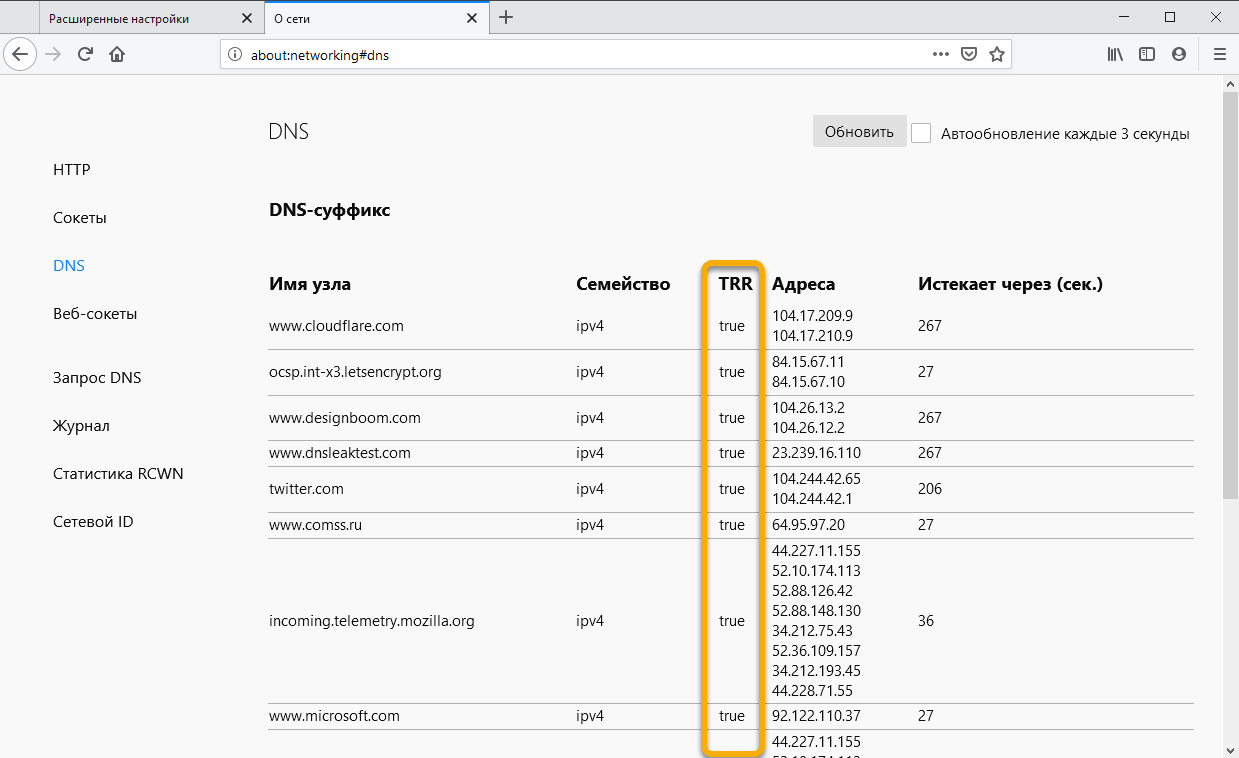
Task: Open Firefox account icon
Action: (x=1179, y=54)
